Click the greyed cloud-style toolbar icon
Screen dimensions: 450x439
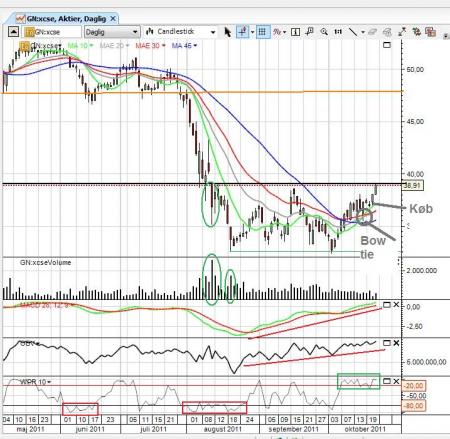coord(387,32)
